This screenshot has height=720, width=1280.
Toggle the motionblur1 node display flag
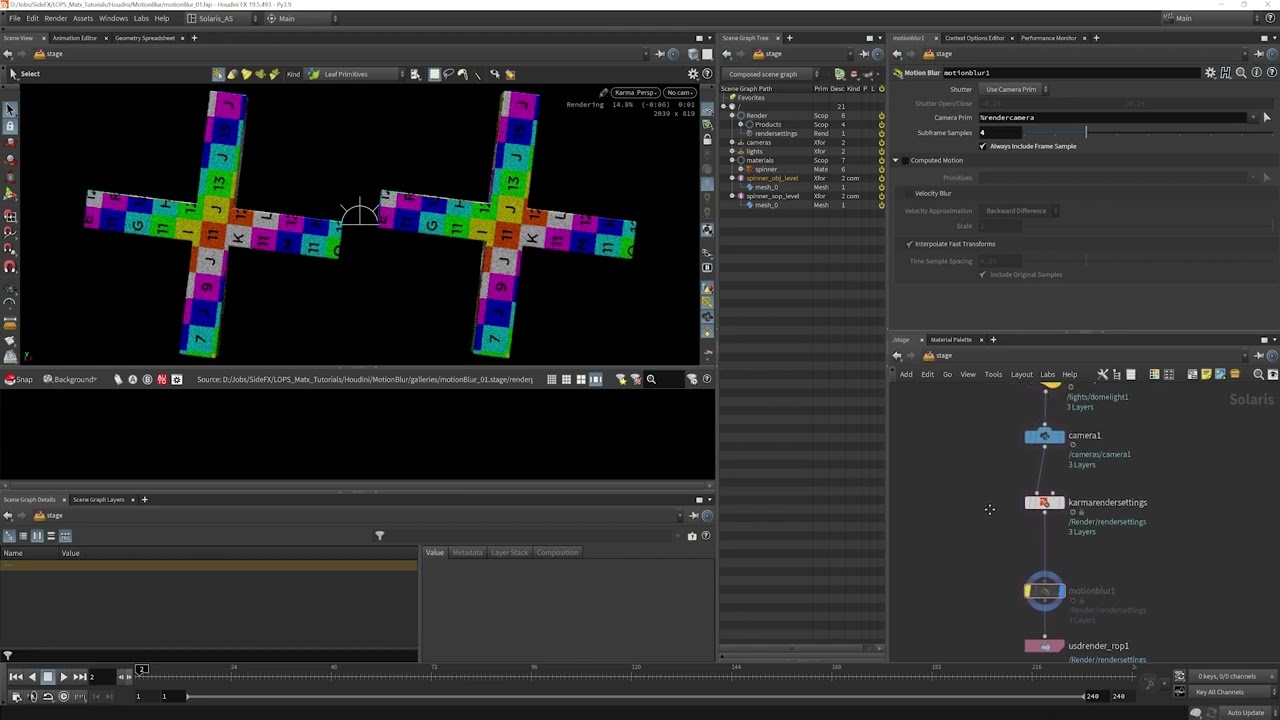1061,592
